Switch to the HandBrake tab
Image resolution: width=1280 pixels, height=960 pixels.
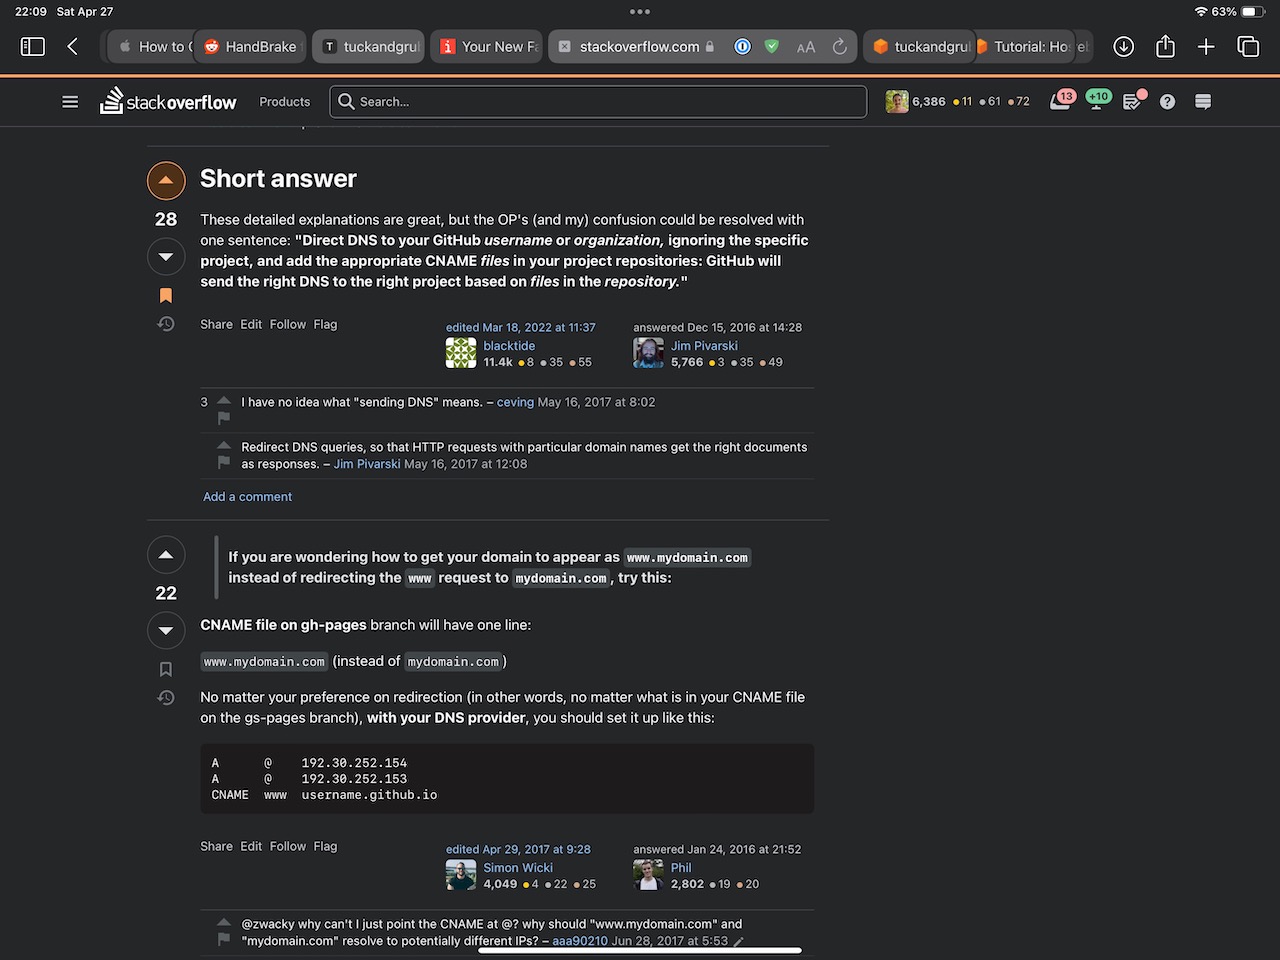click(251, 47)
